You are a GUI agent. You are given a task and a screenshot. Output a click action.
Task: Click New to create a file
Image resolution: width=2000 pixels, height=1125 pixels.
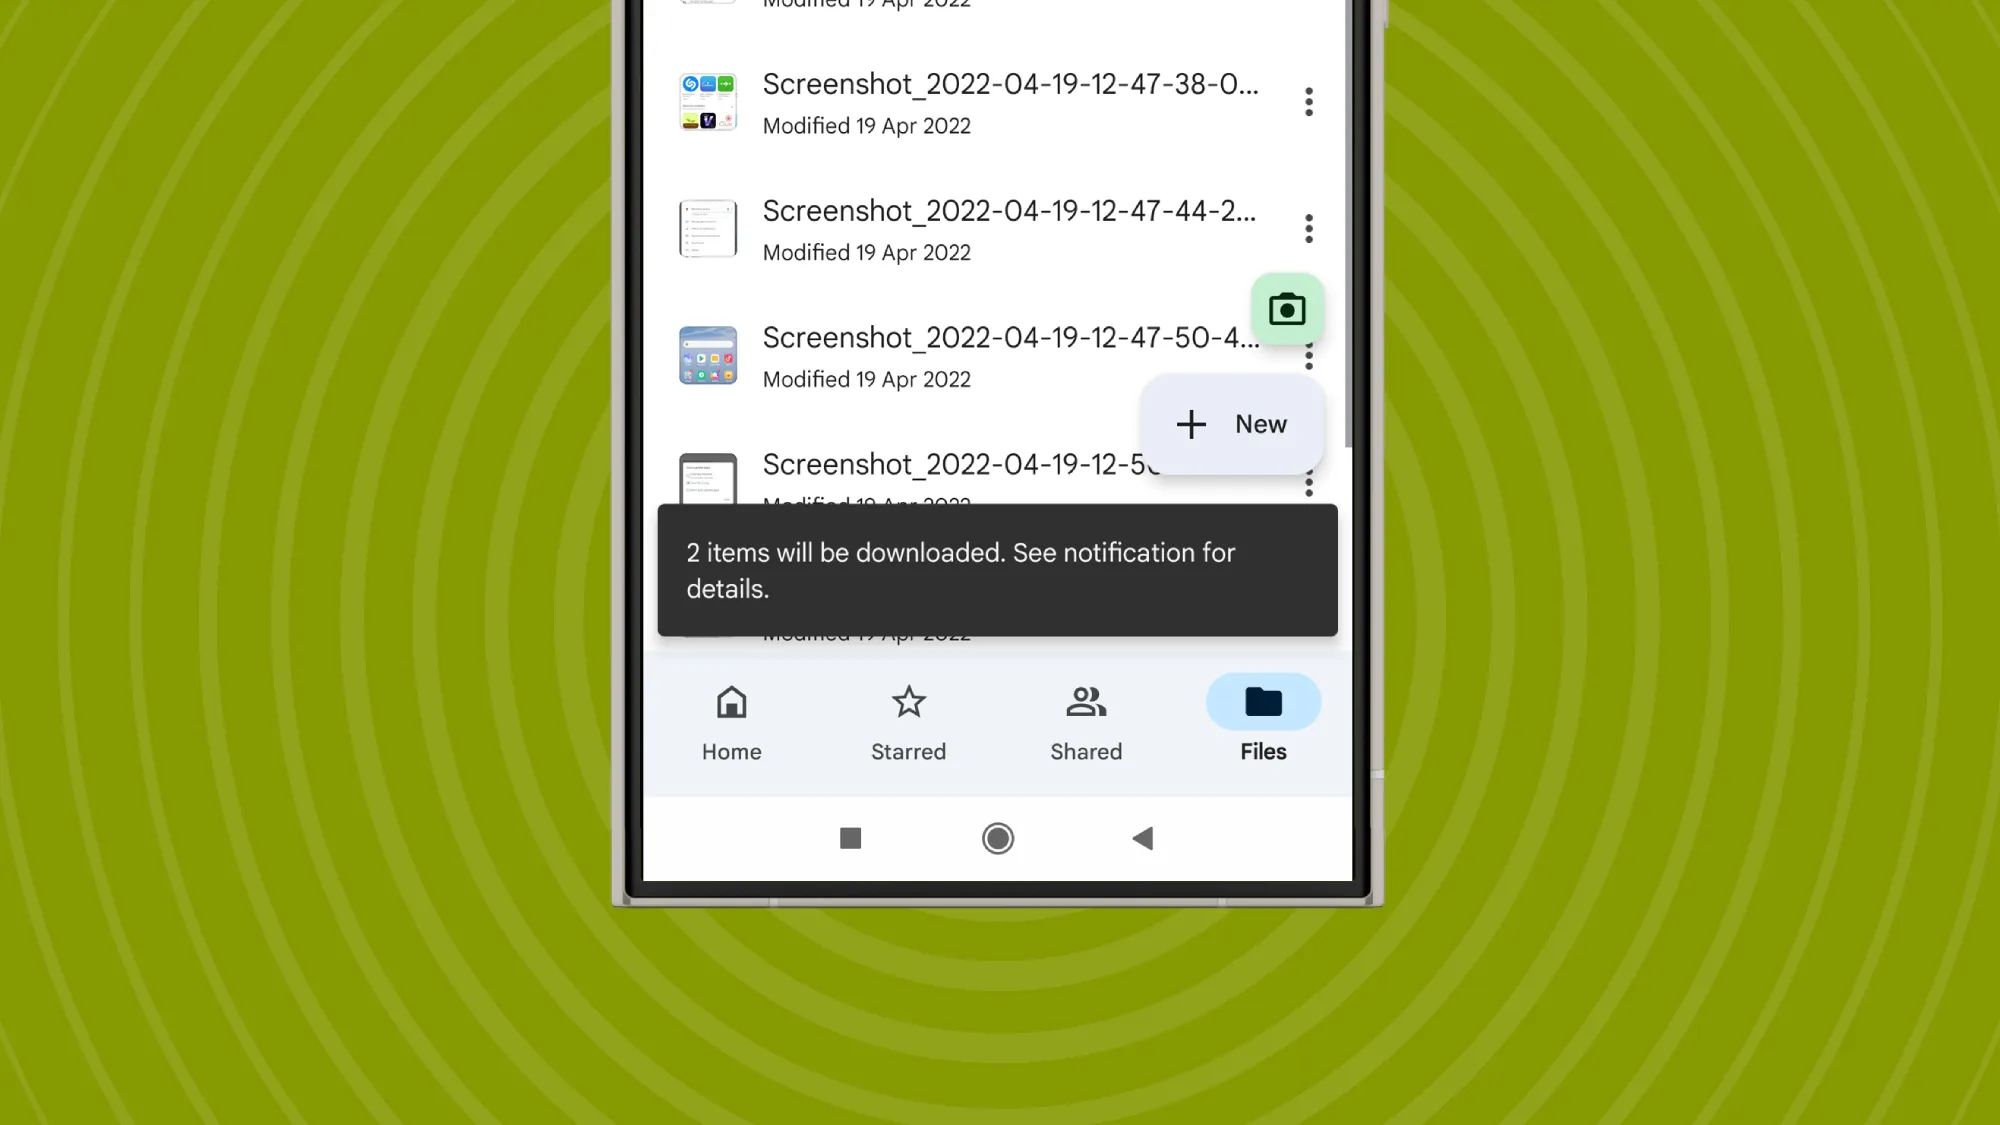(1232, 424)
